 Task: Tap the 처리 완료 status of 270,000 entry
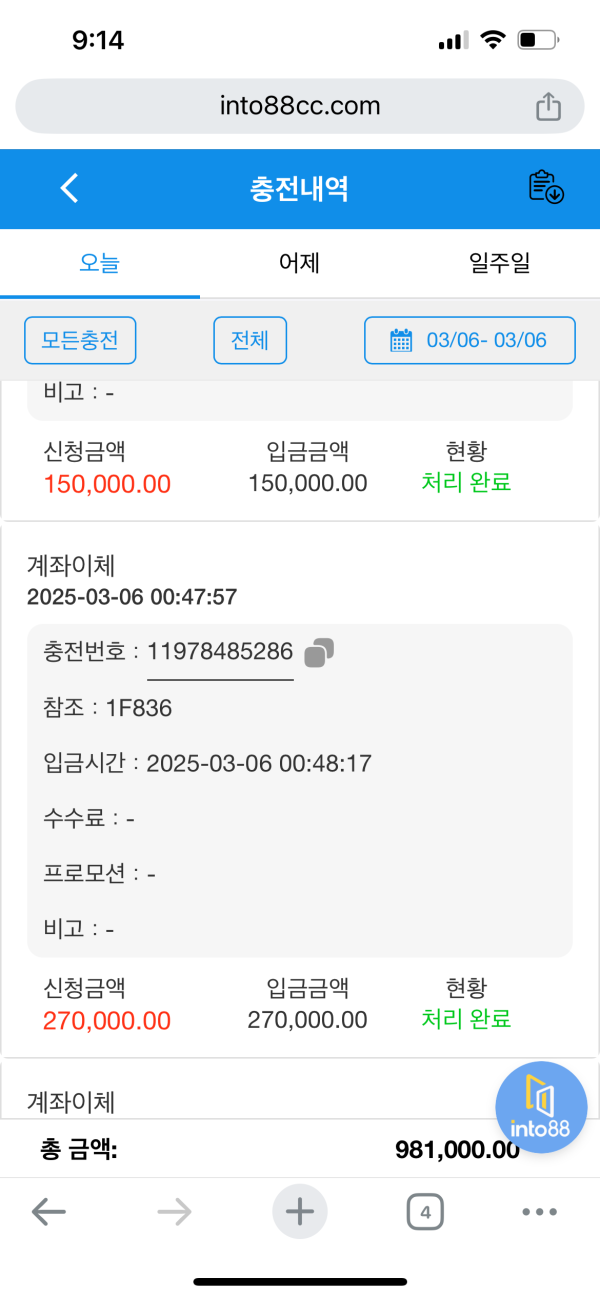point(466,1019)
